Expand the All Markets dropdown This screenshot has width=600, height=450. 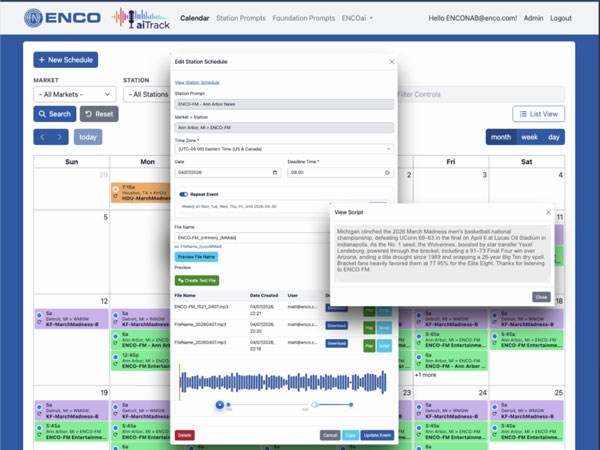click(x=73, y=95)
